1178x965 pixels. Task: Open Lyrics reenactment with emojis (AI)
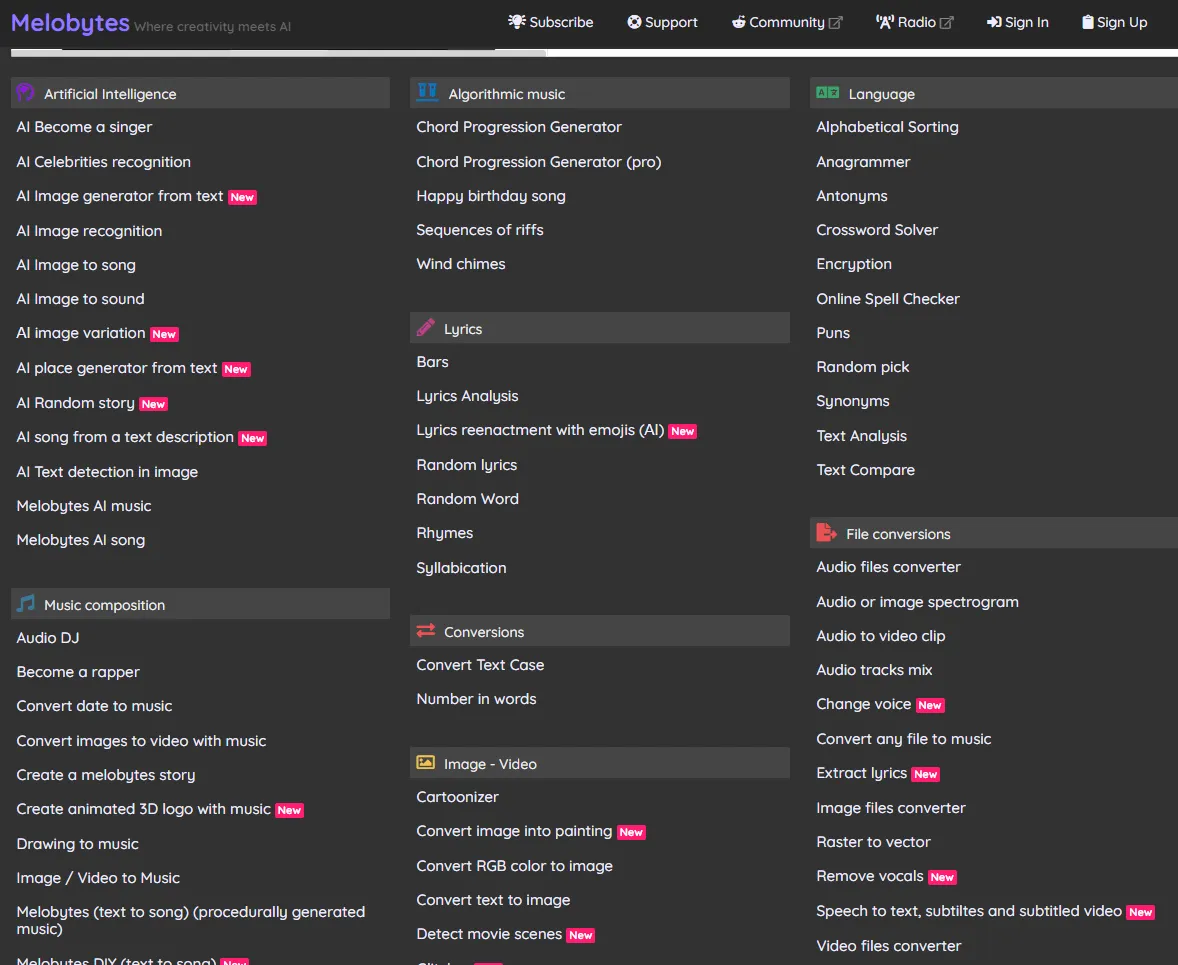540,430
